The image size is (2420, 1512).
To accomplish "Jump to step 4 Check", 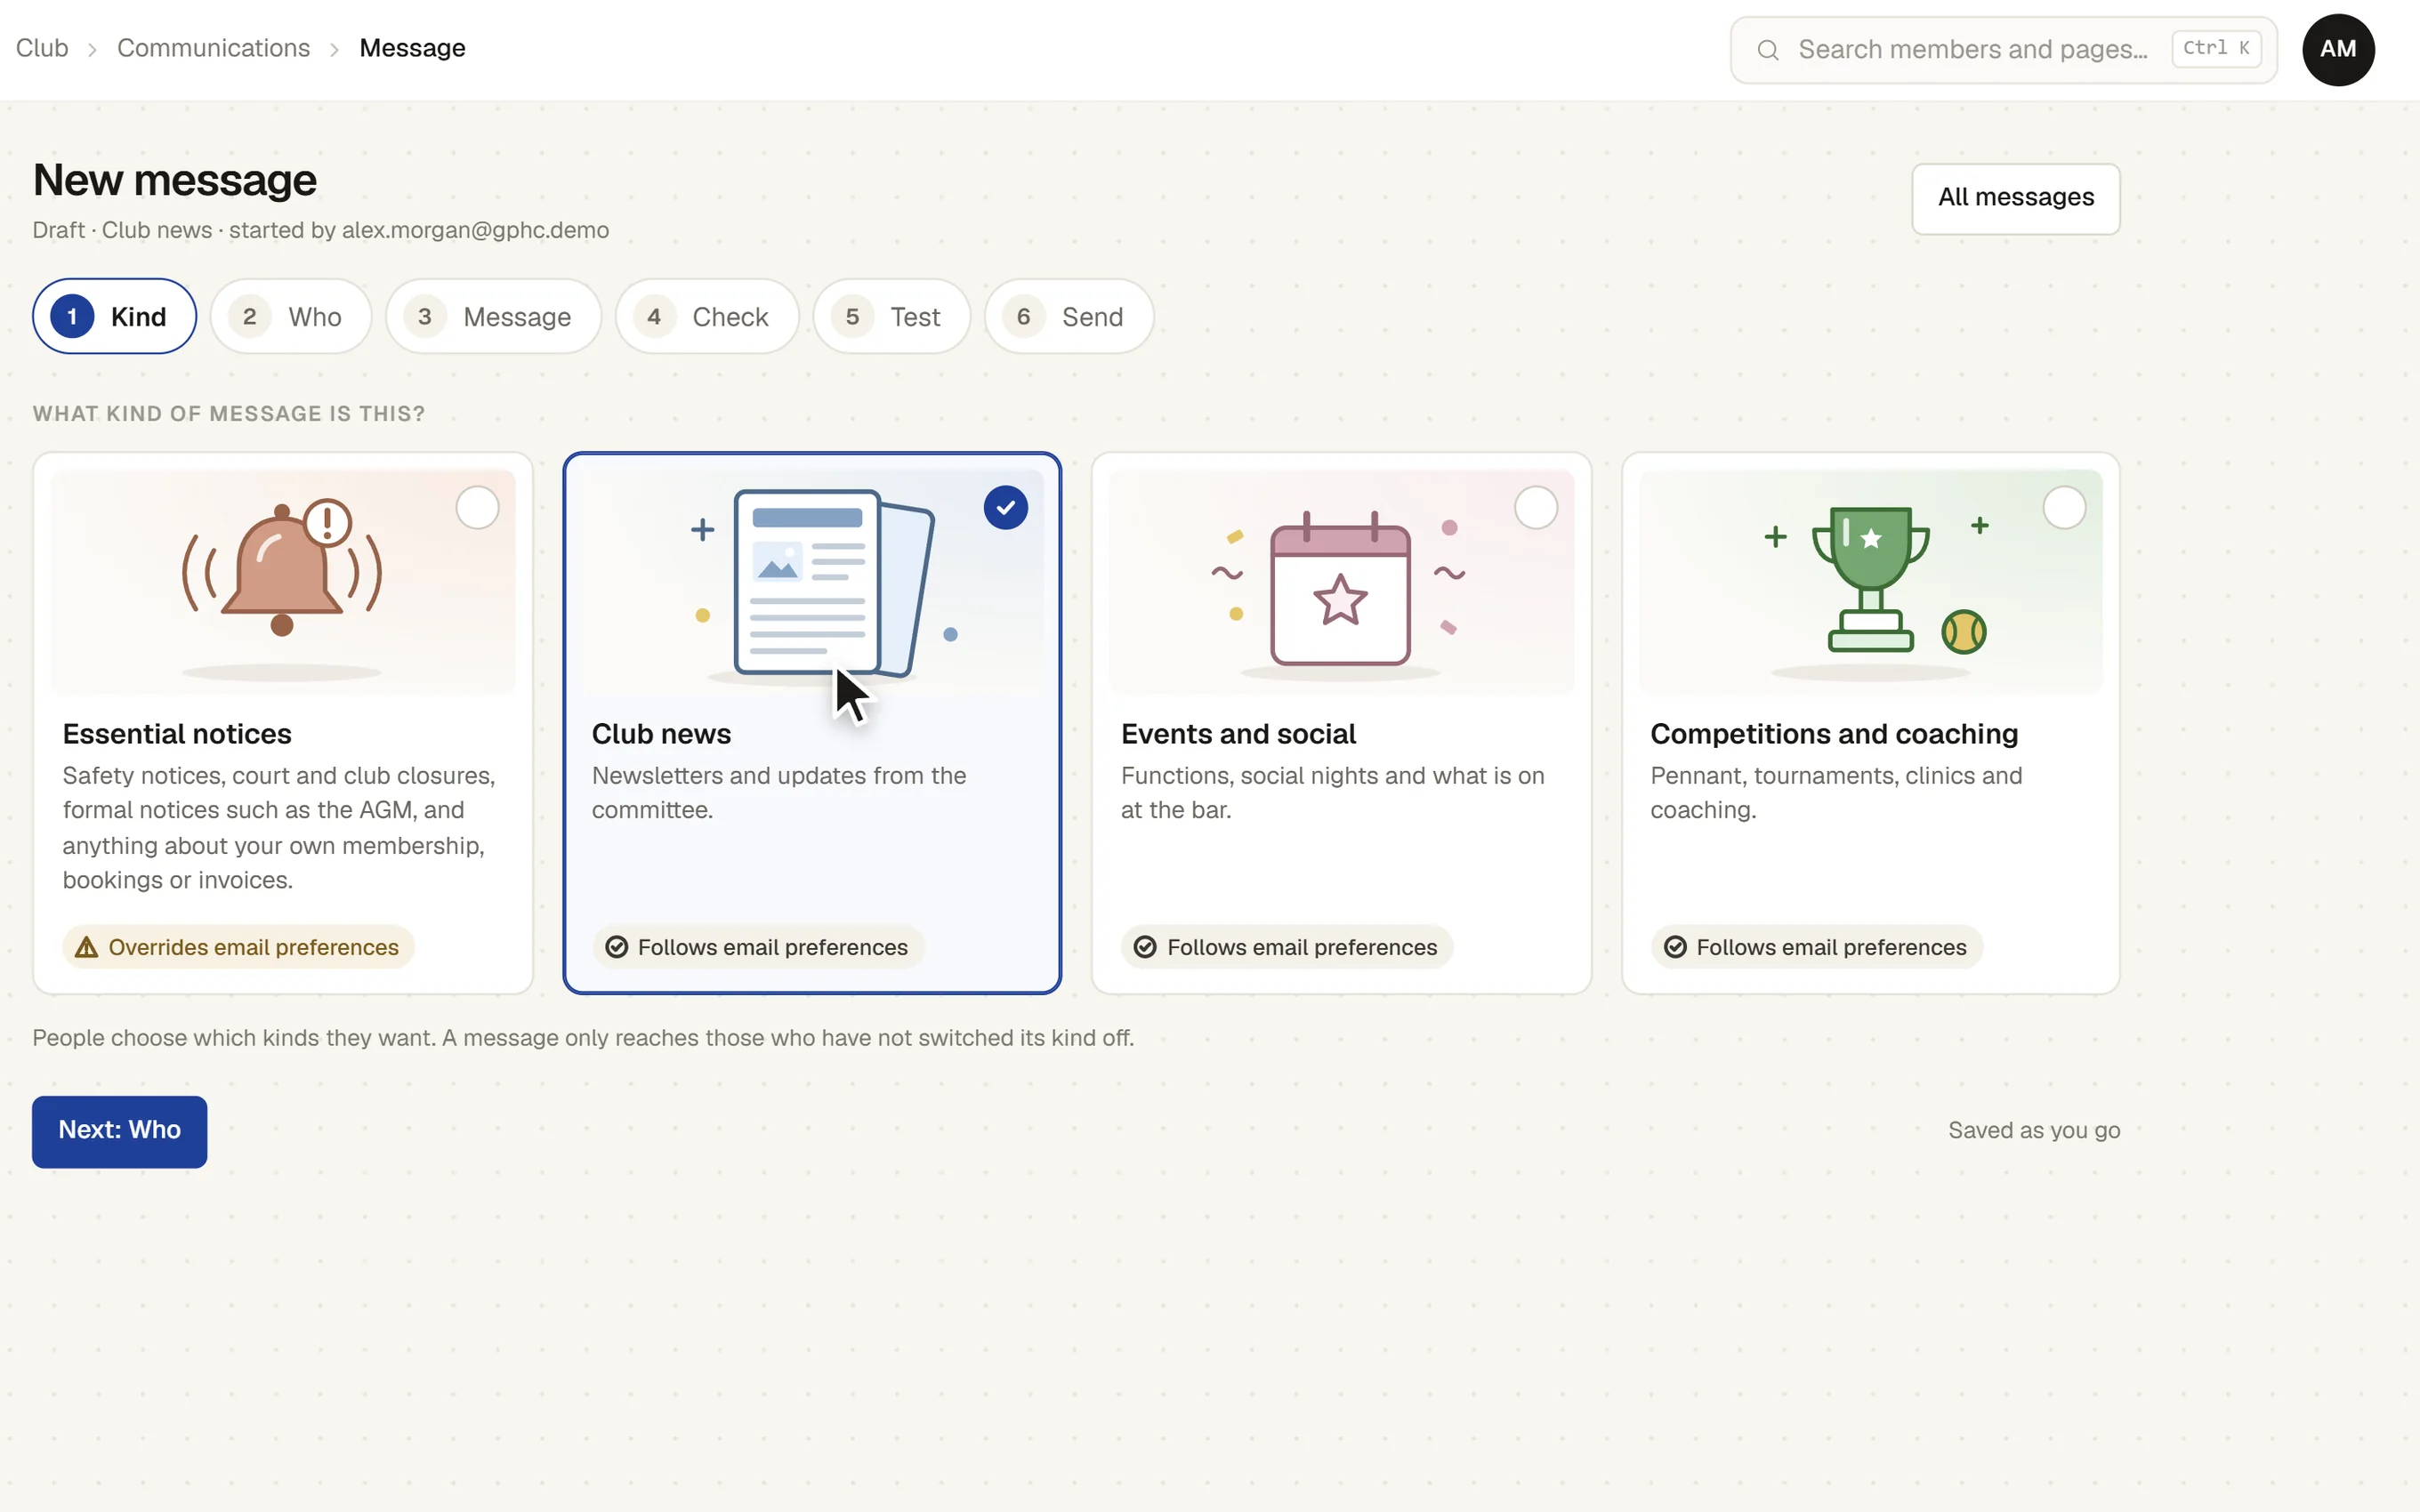I will click(x=707, y=317).
